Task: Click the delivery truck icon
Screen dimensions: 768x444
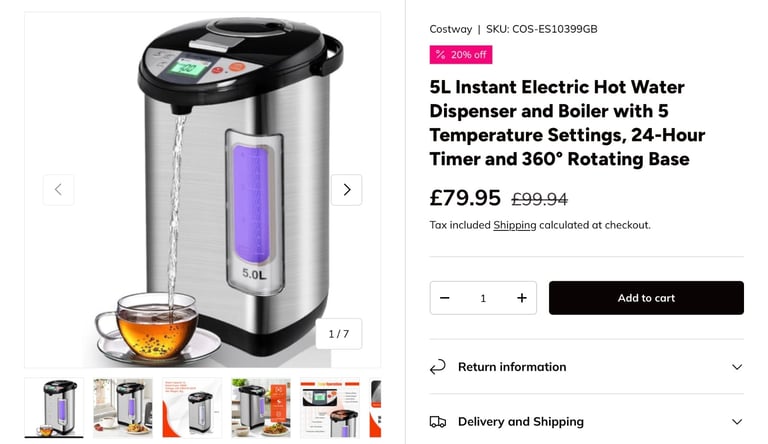Action: 438,421
